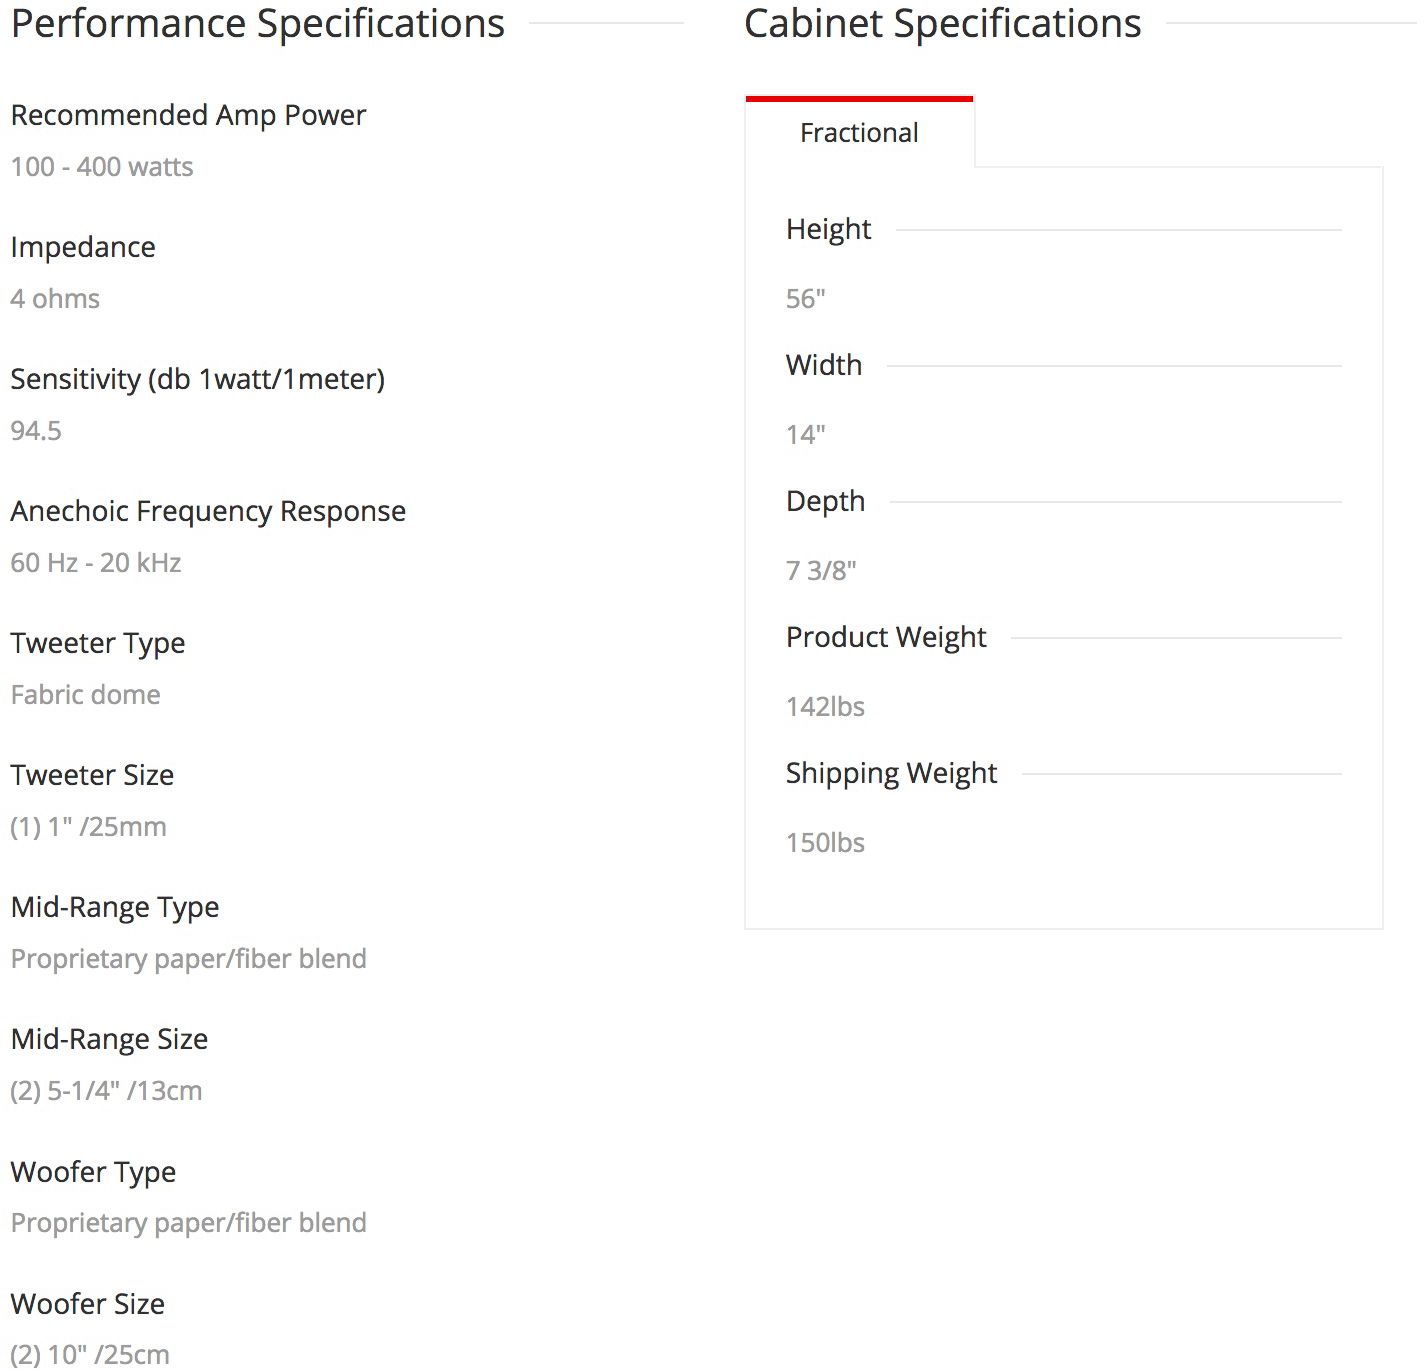Click the 150lbs shipping weight value
Screen dimensions: 1424x1370
825,843
